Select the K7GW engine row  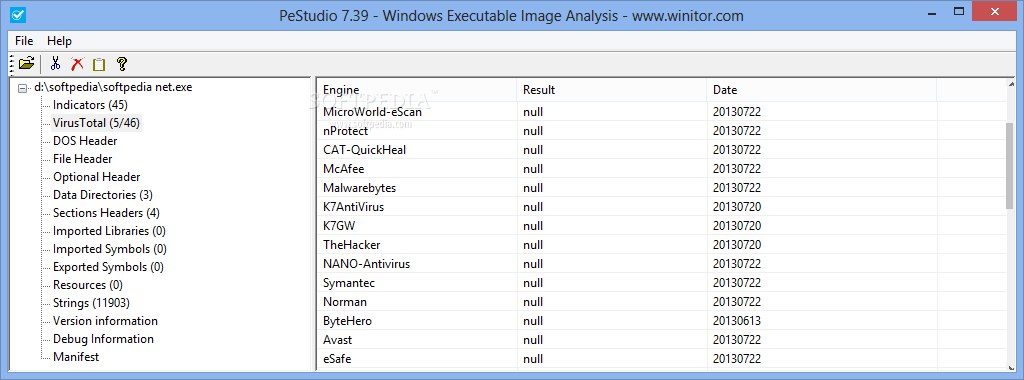[x=661, y=226]
